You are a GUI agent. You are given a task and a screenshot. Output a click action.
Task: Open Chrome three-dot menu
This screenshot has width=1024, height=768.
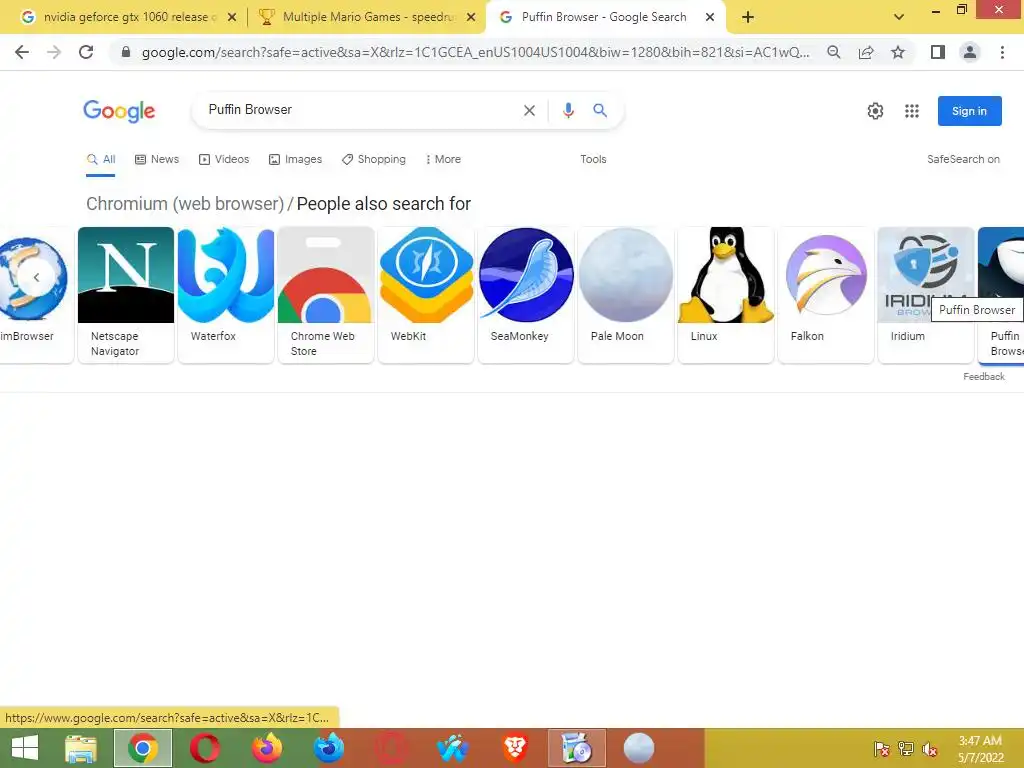click(1002, 52)
